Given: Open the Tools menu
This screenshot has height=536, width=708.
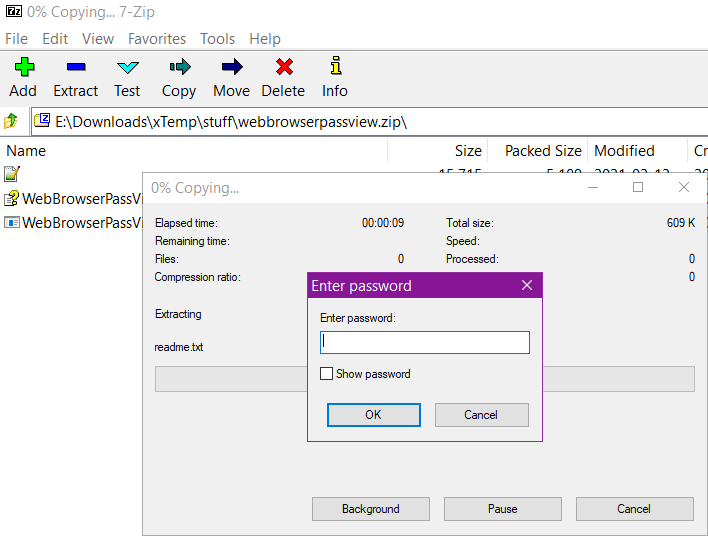Looking at the screenshot, I should pyautogui.click(x=218, y=39).
